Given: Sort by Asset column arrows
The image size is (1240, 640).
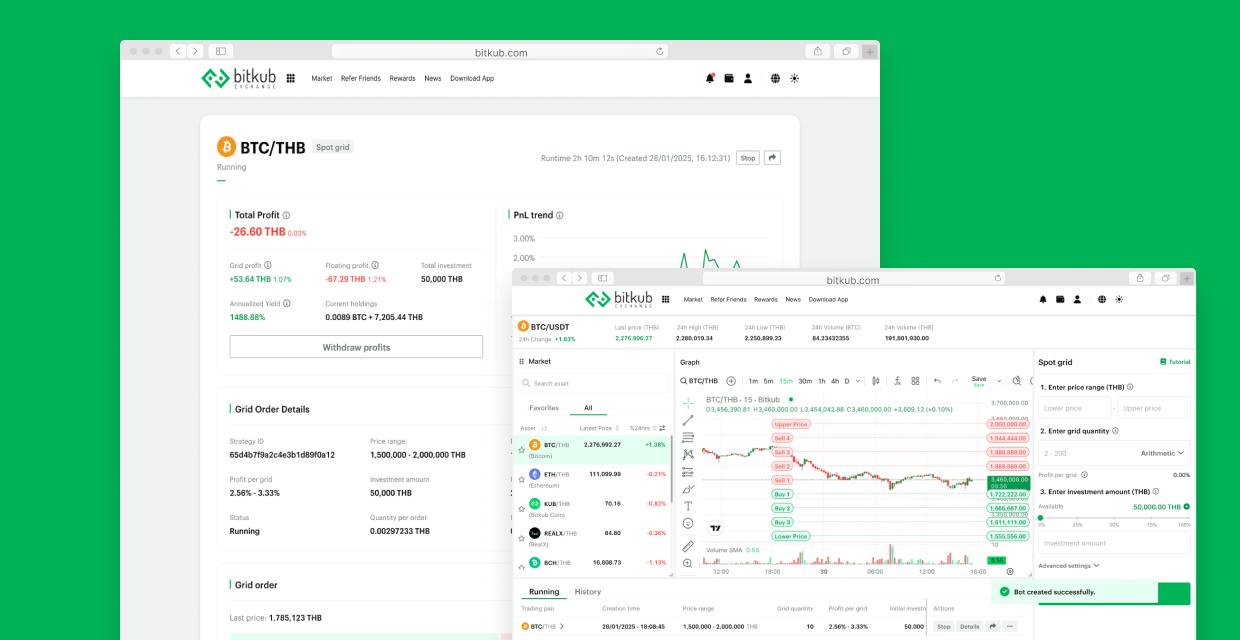Looking at the screenshot, I should click(543, 428).
